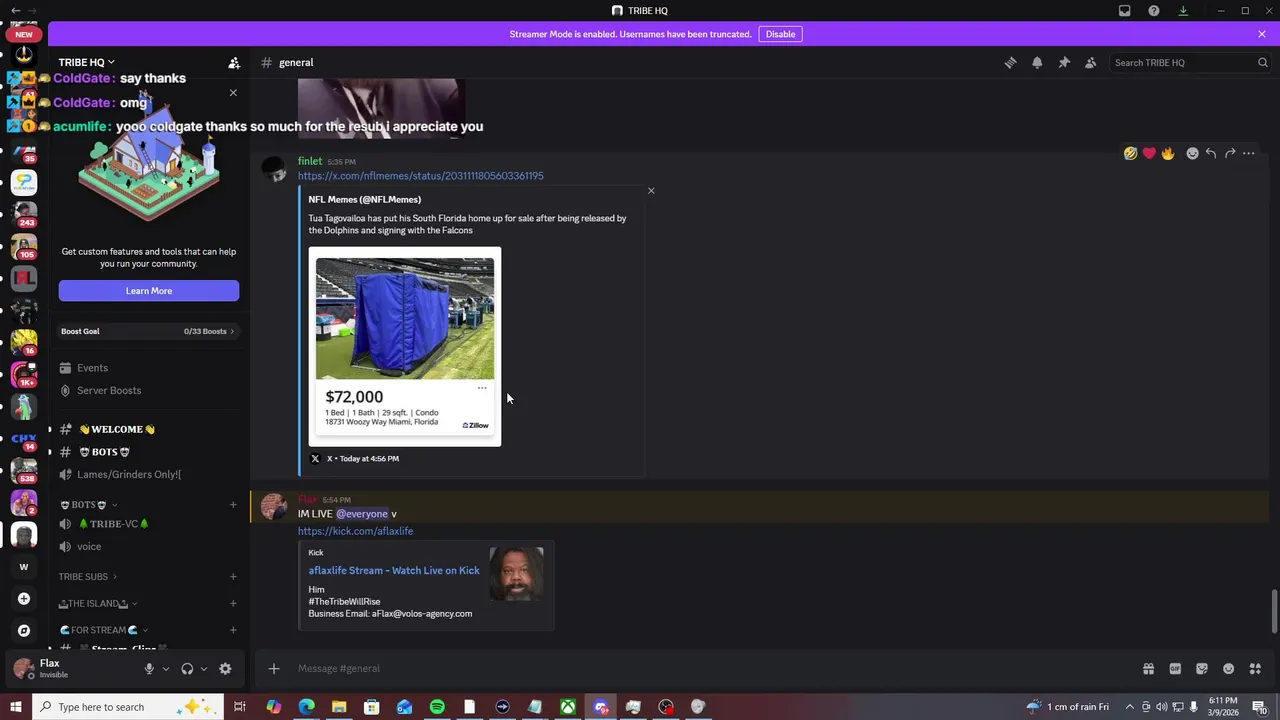Toggle the member list
Image resolution: width=1280 pixels, height=720 pixels.
(1091, 62)
